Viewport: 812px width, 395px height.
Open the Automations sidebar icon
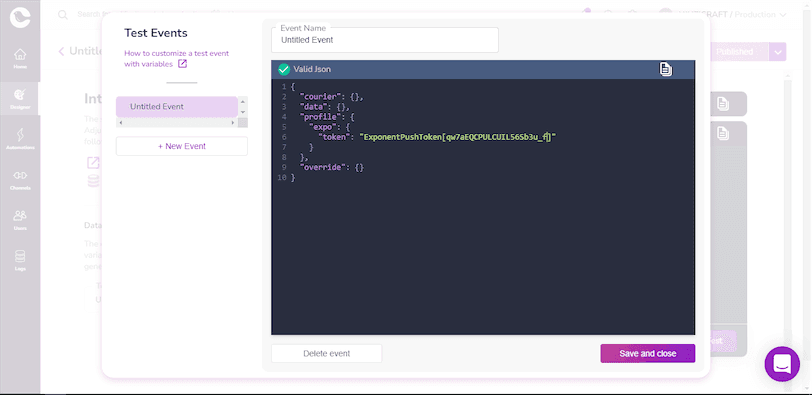(x=20, y=139)
